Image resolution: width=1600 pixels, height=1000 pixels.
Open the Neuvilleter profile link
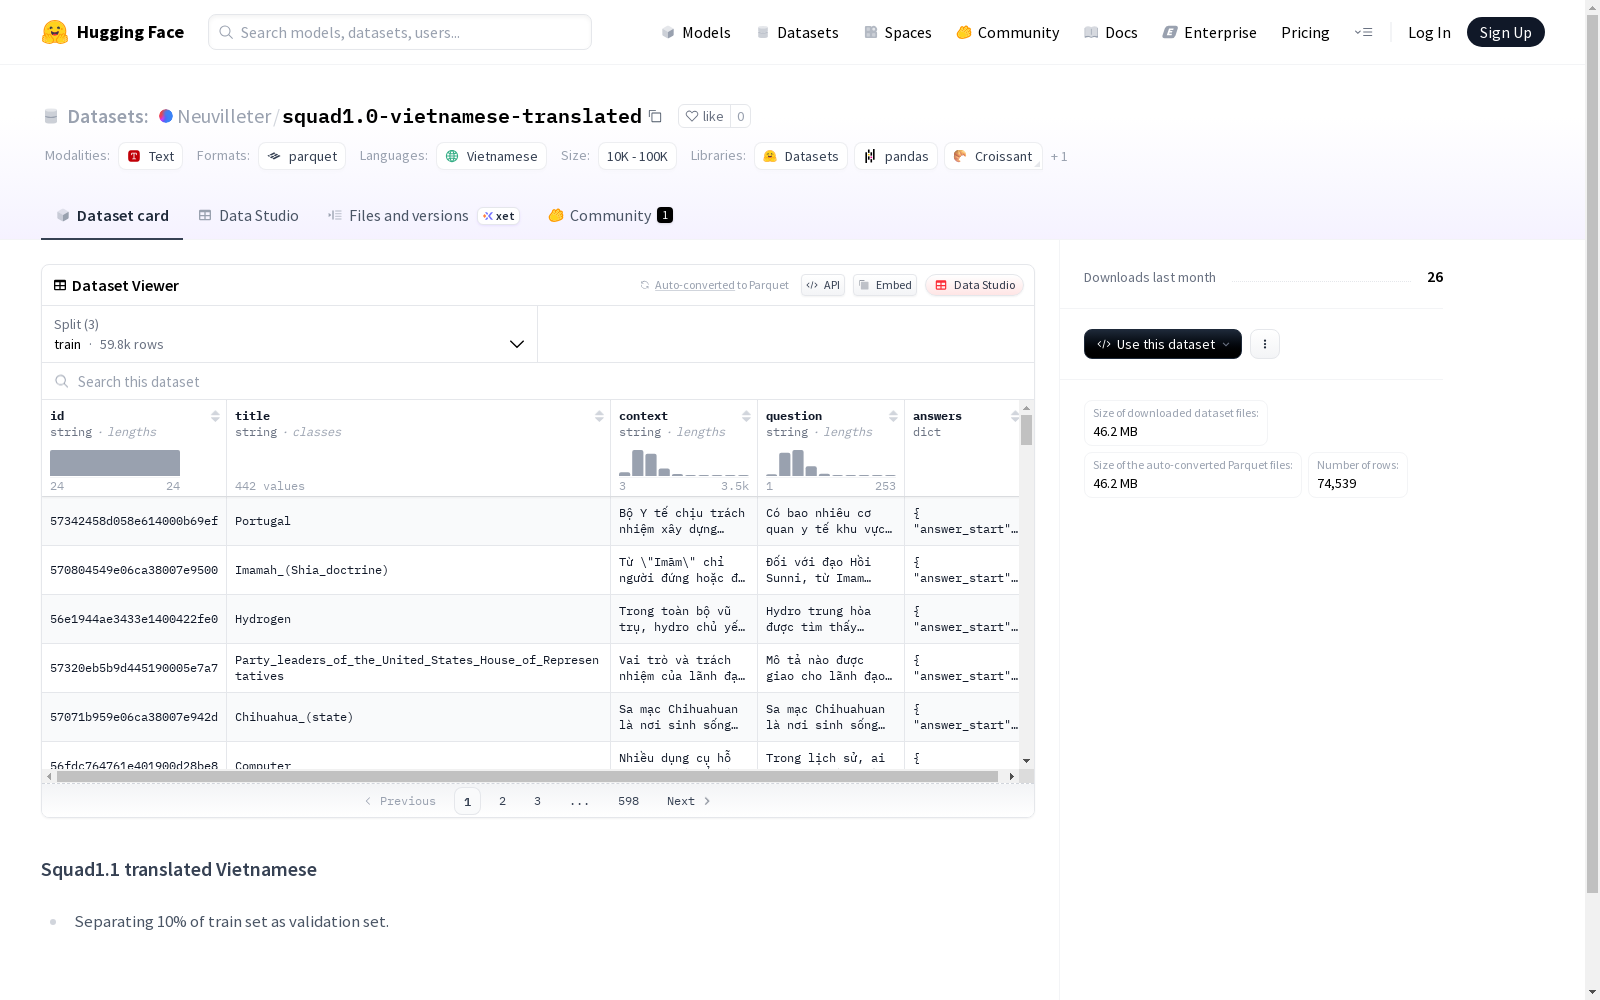[224, 116]
